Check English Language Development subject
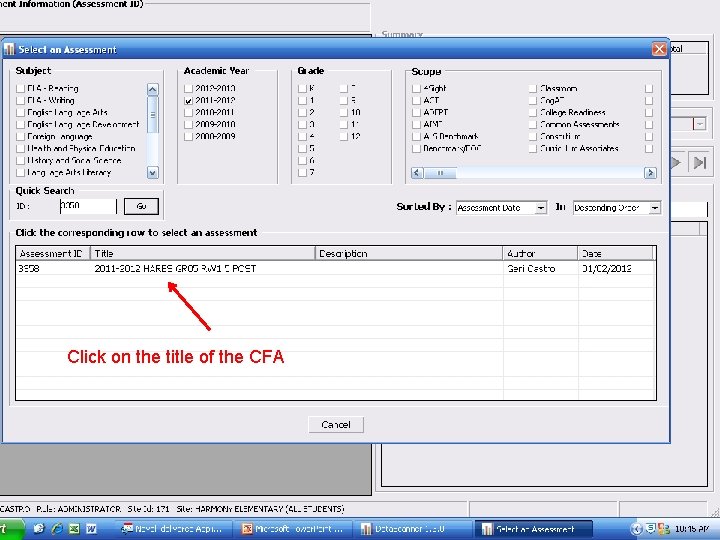The width and height of the screenshot is (720, 540). [20, 124]
